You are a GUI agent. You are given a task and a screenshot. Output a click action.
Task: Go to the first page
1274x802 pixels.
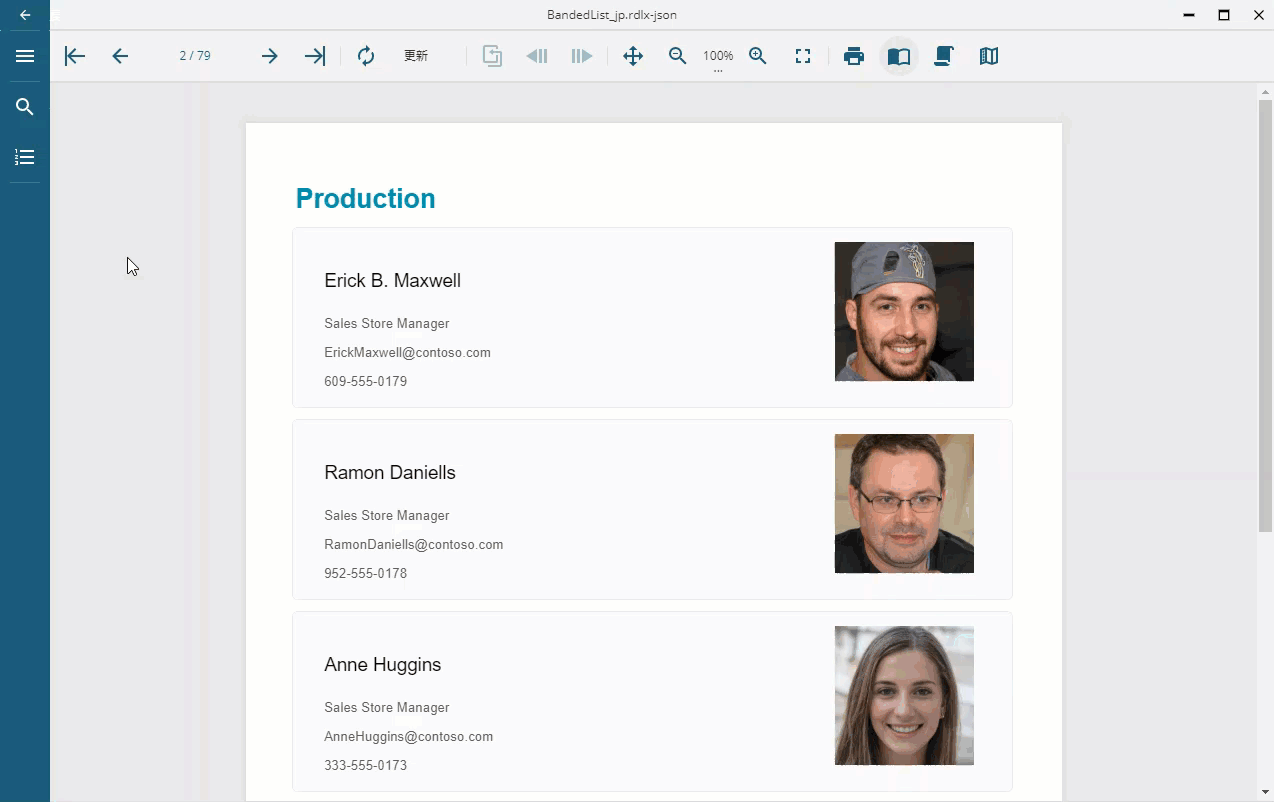pos(75,56)
